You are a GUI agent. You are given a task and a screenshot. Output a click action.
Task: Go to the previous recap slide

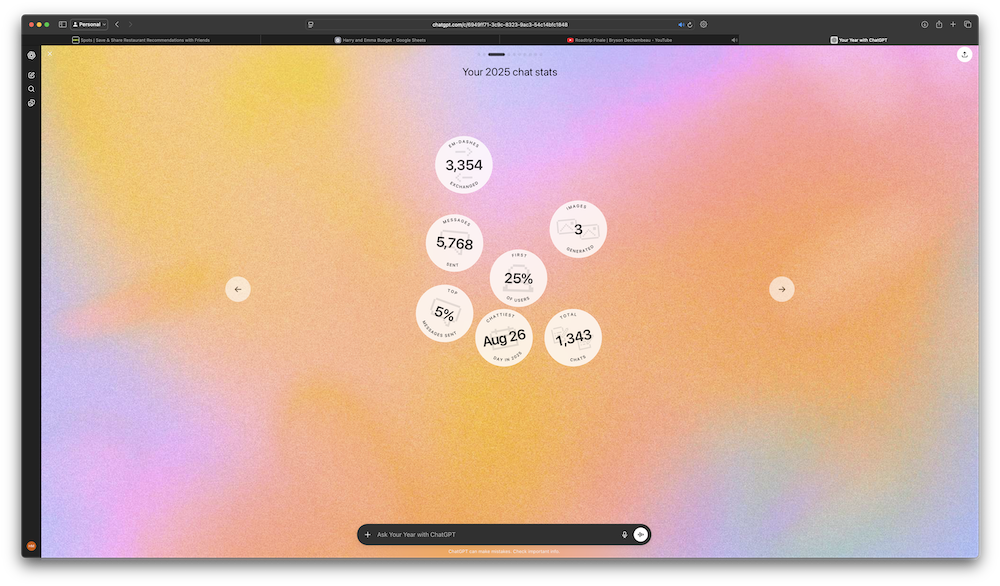[x=238, y=289]
